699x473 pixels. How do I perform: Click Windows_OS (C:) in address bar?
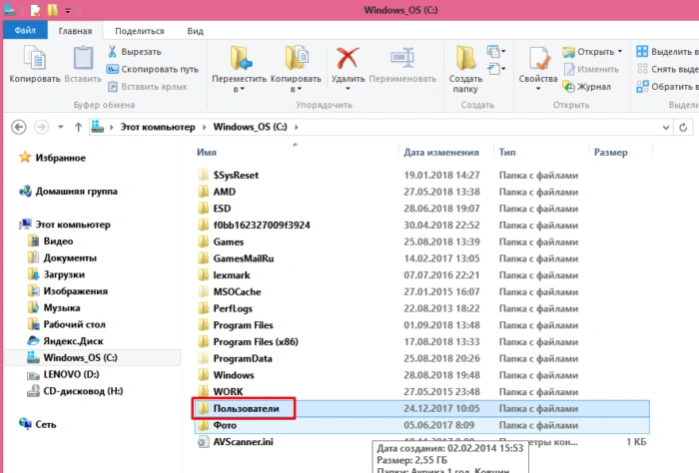[250, 127]
